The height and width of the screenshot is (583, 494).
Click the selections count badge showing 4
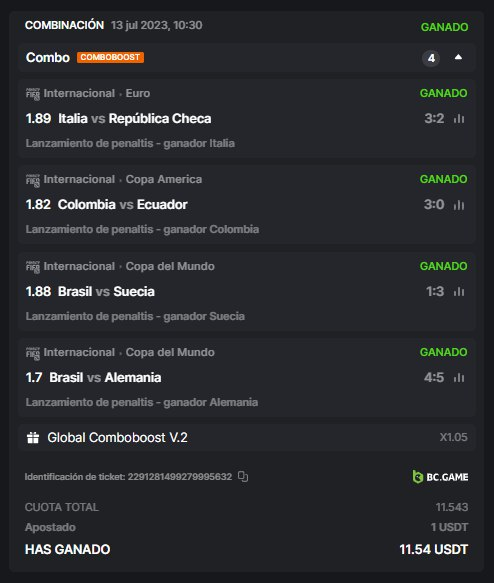[x=431, y=58]
